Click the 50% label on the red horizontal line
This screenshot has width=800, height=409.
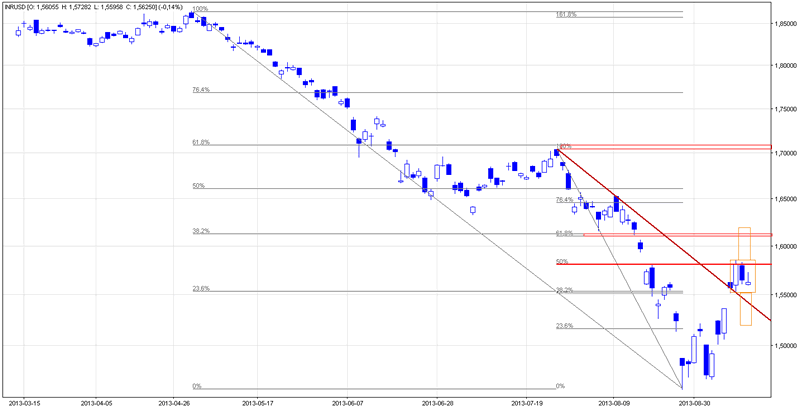click(x=562, y=261)
